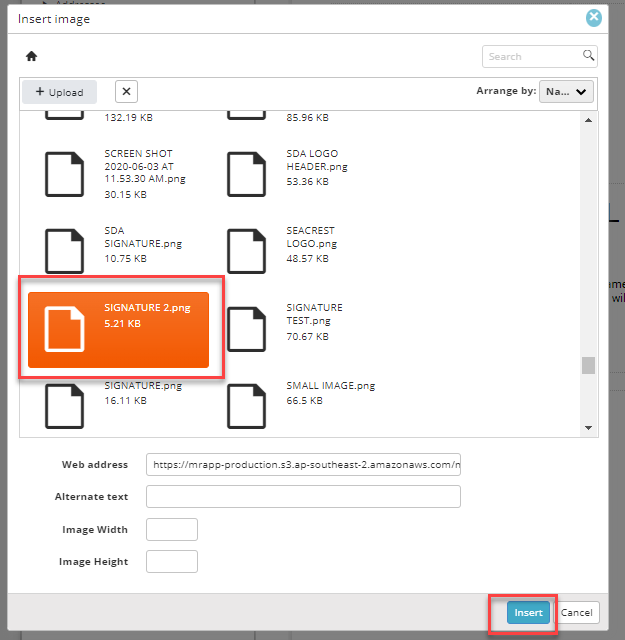Close the Insert image dialog
The image size is (625, 640).
coord(594,18)
